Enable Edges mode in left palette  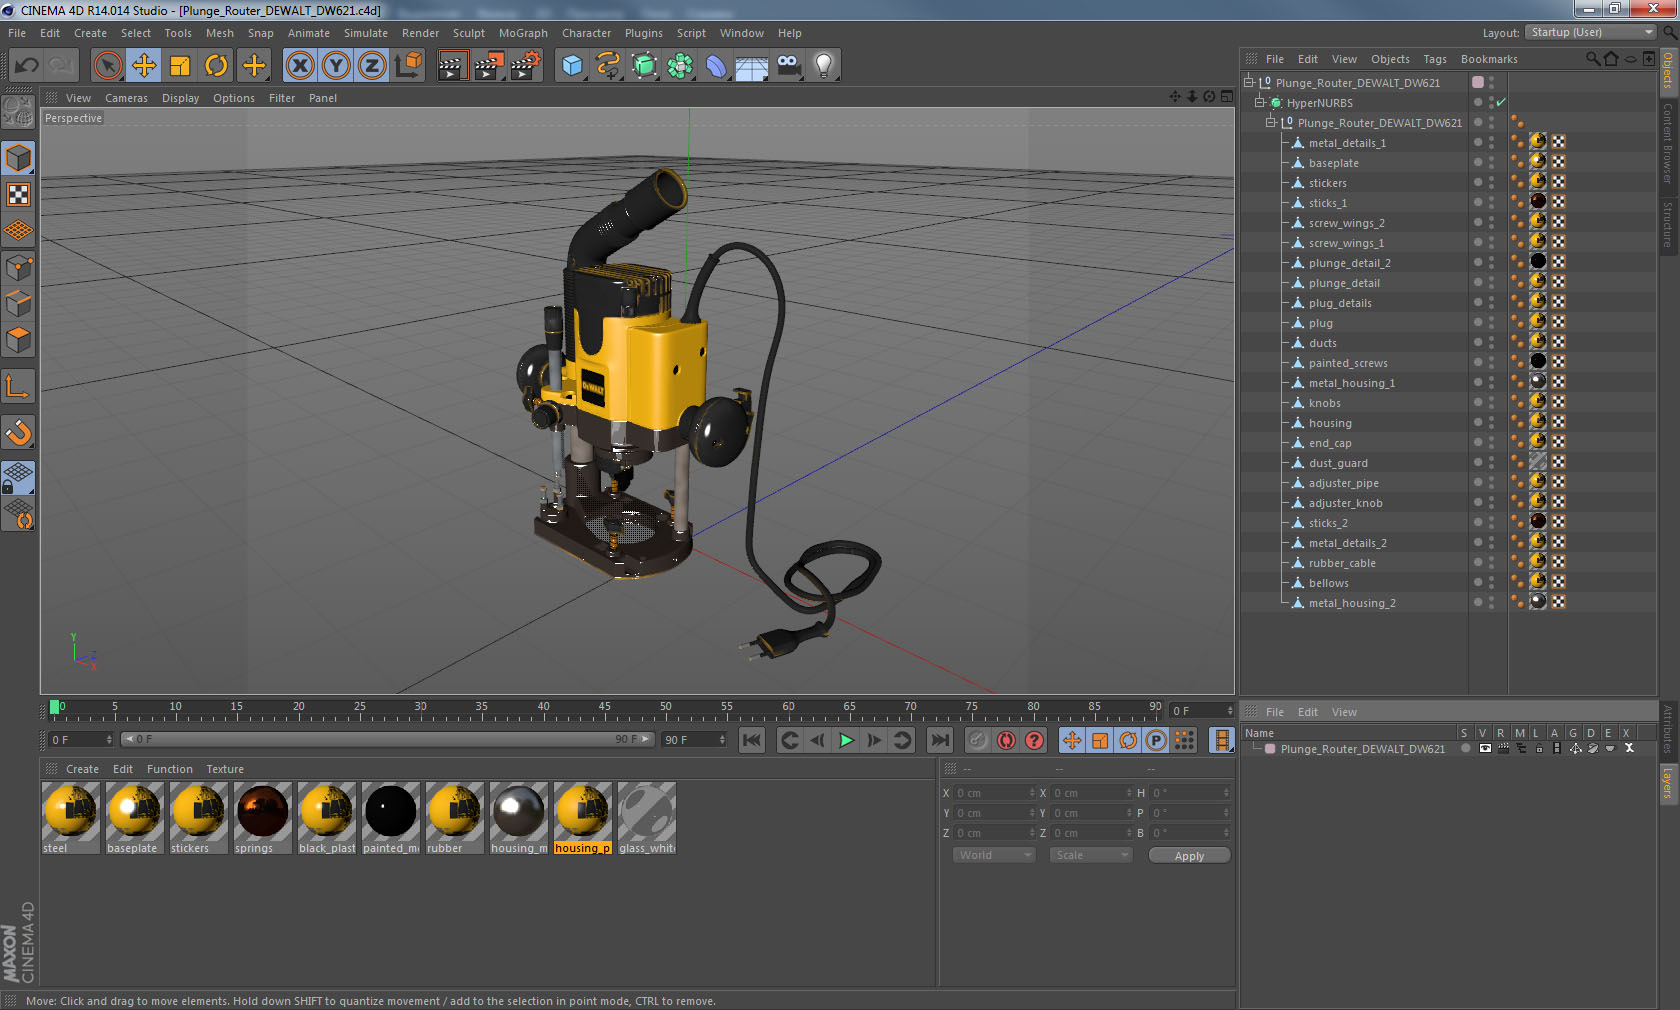19,304
